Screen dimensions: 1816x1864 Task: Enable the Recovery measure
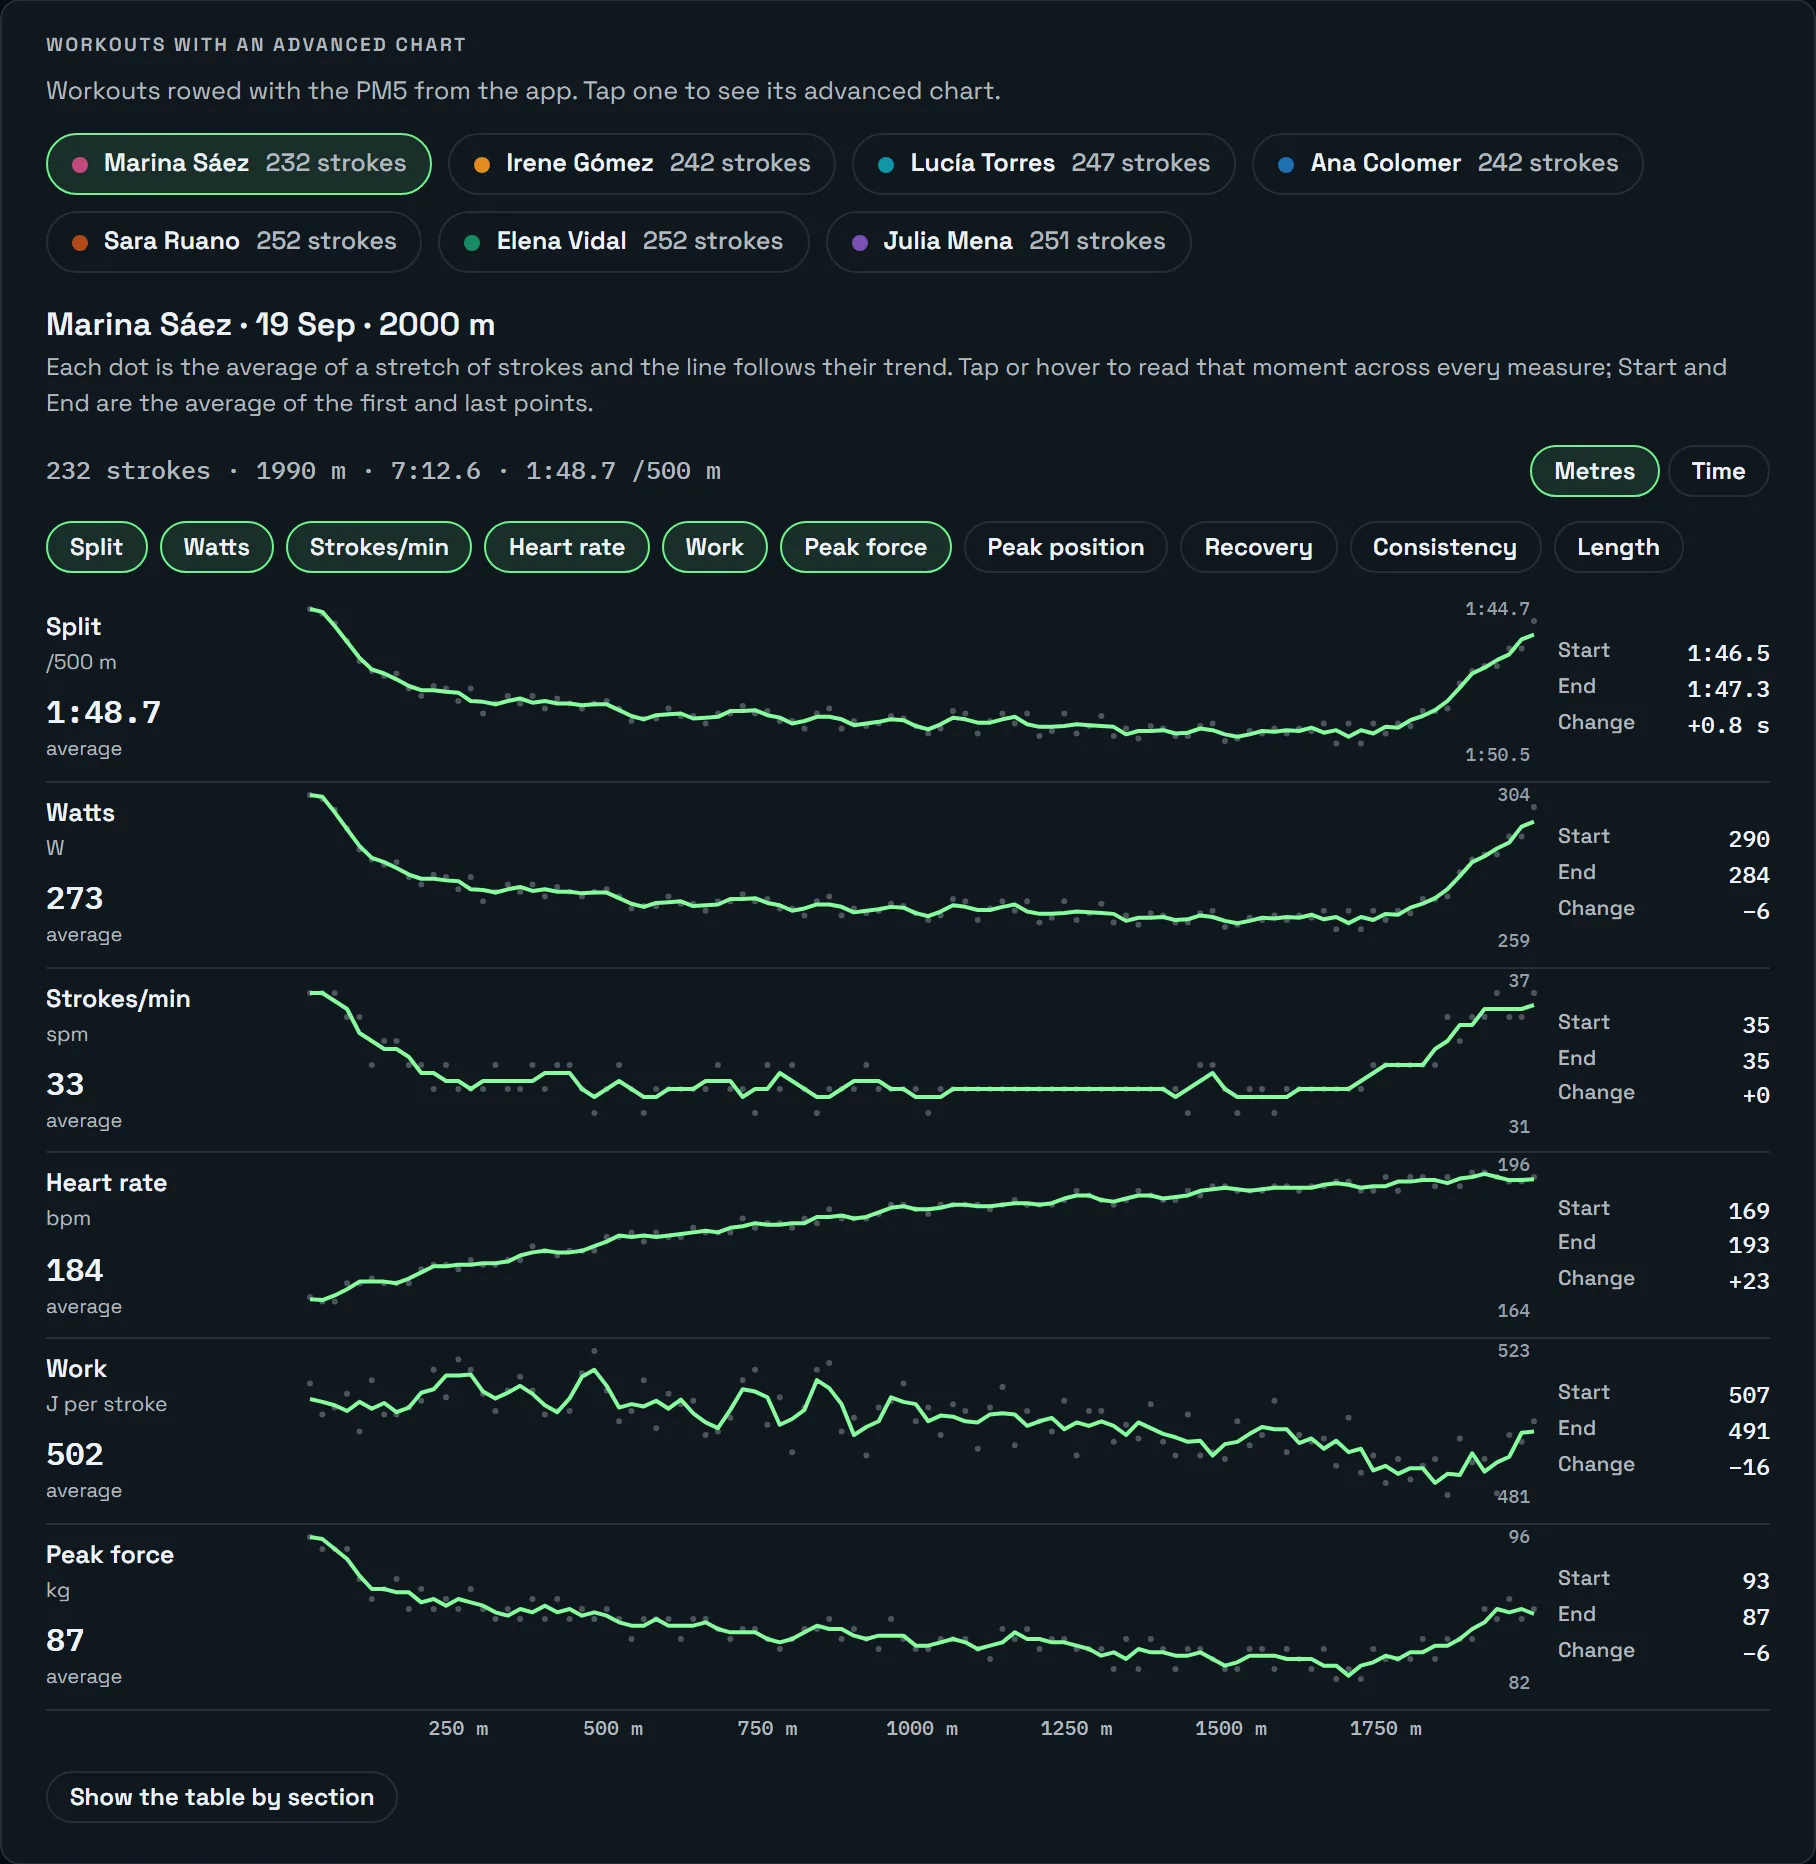1258,547
